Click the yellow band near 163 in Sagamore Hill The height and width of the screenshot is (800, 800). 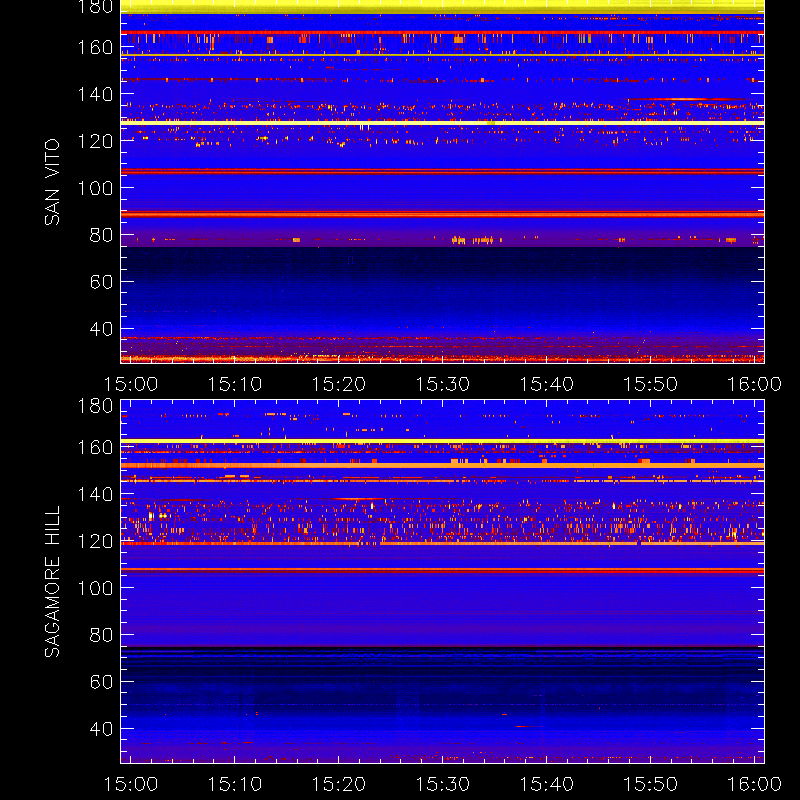pos(442,441)
